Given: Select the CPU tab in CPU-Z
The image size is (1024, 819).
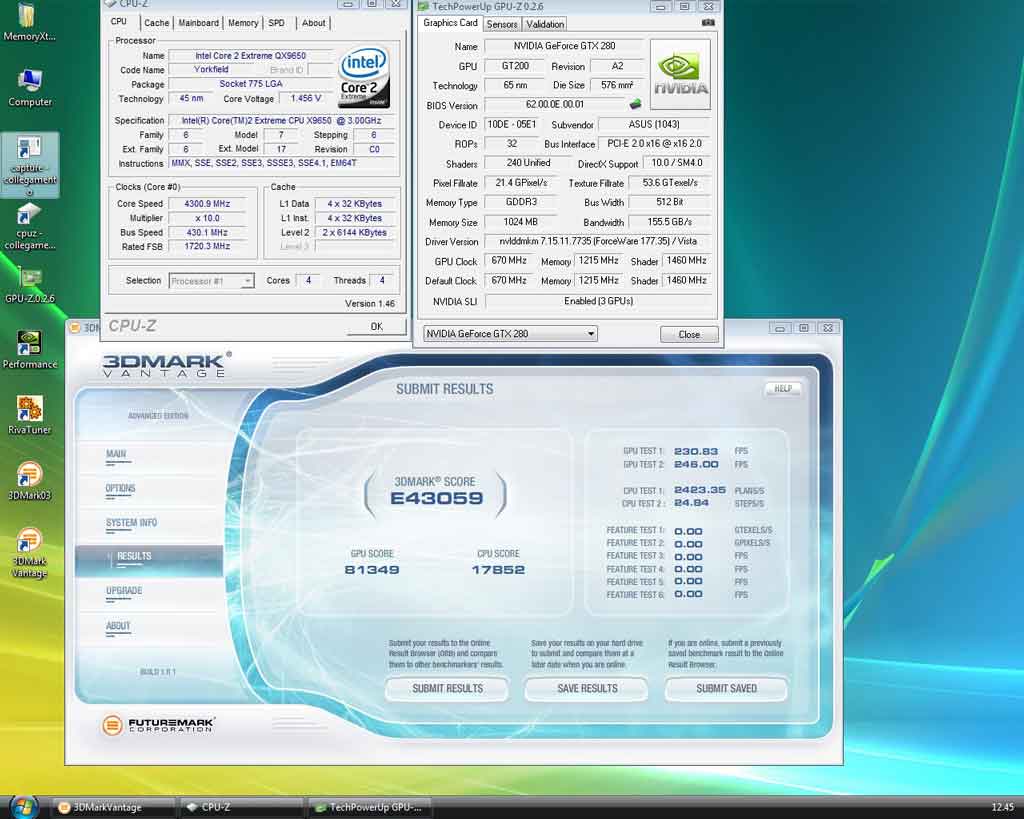Looking at the screenshot, I should [x=119, y=22].
